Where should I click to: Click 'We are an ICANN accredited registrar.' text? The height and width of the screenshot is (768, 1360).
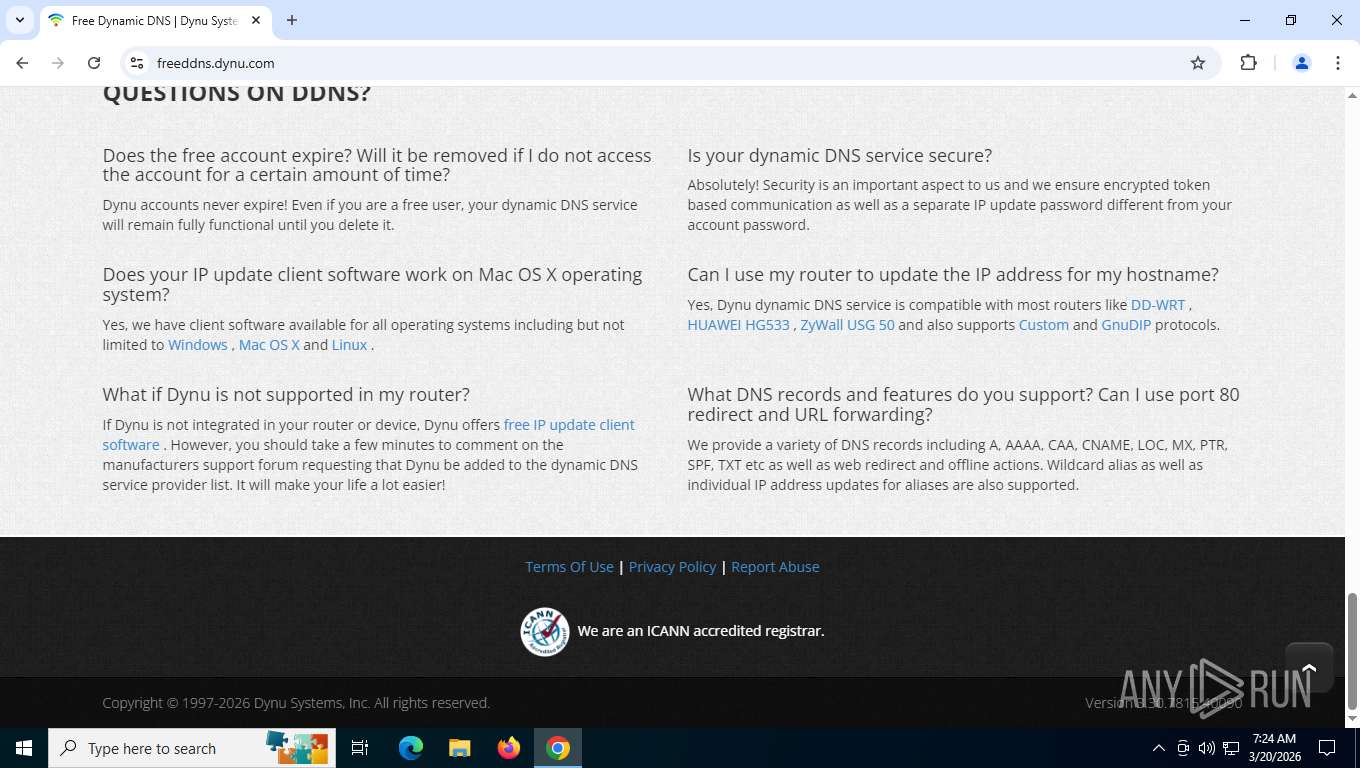700,631
